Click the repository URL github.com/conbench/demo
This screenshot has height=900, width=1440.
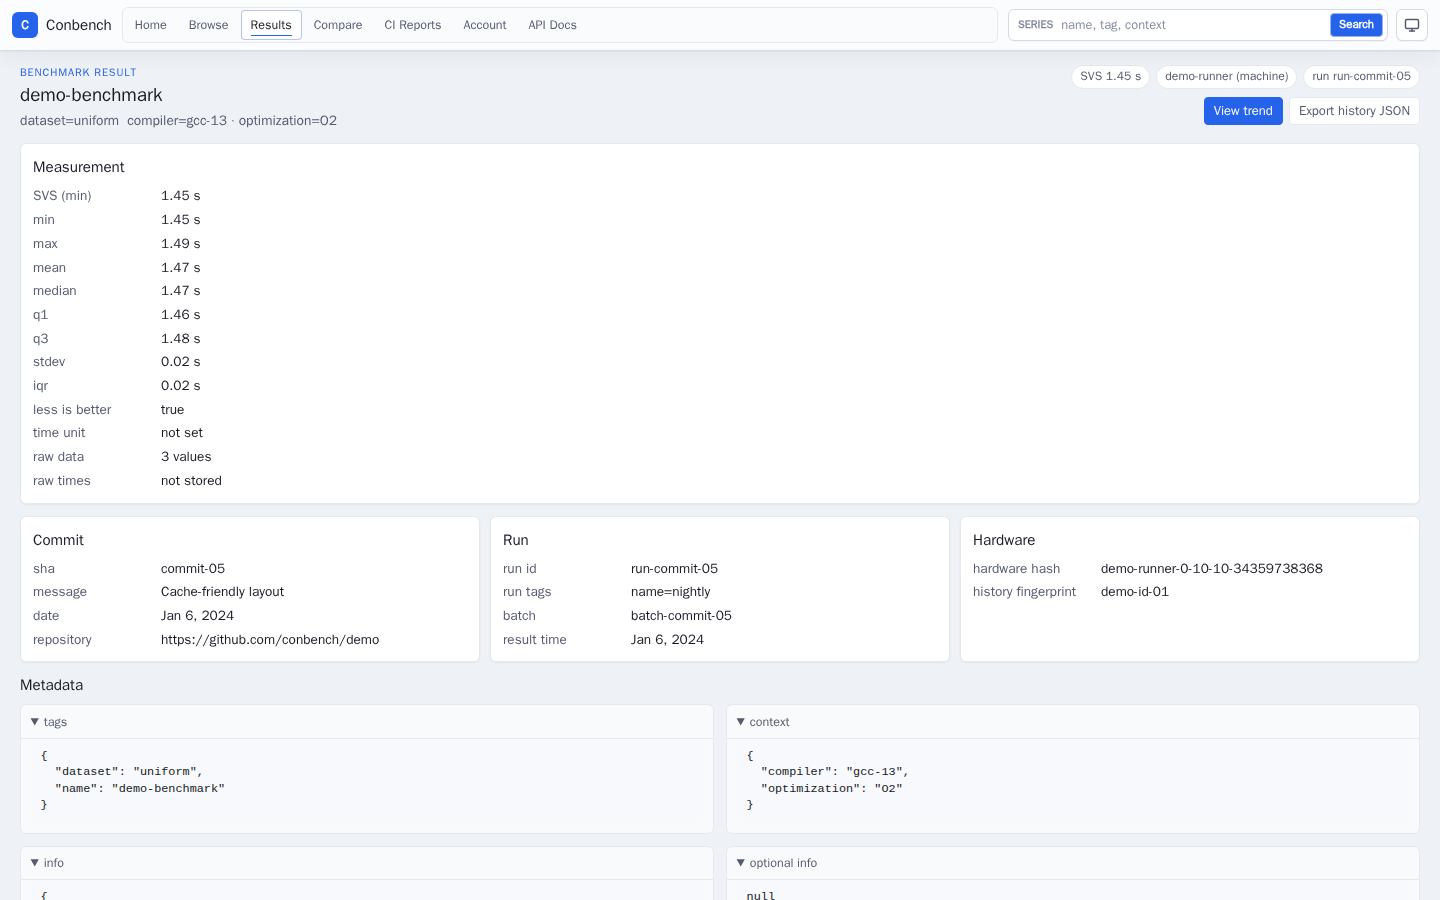270,640
